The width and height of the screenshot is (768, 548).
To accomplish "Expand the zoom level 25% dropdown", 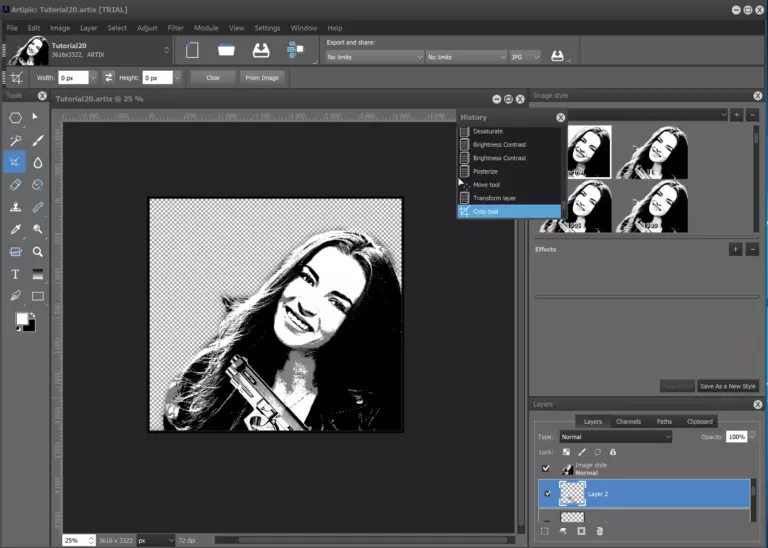I will click(92, 540).
